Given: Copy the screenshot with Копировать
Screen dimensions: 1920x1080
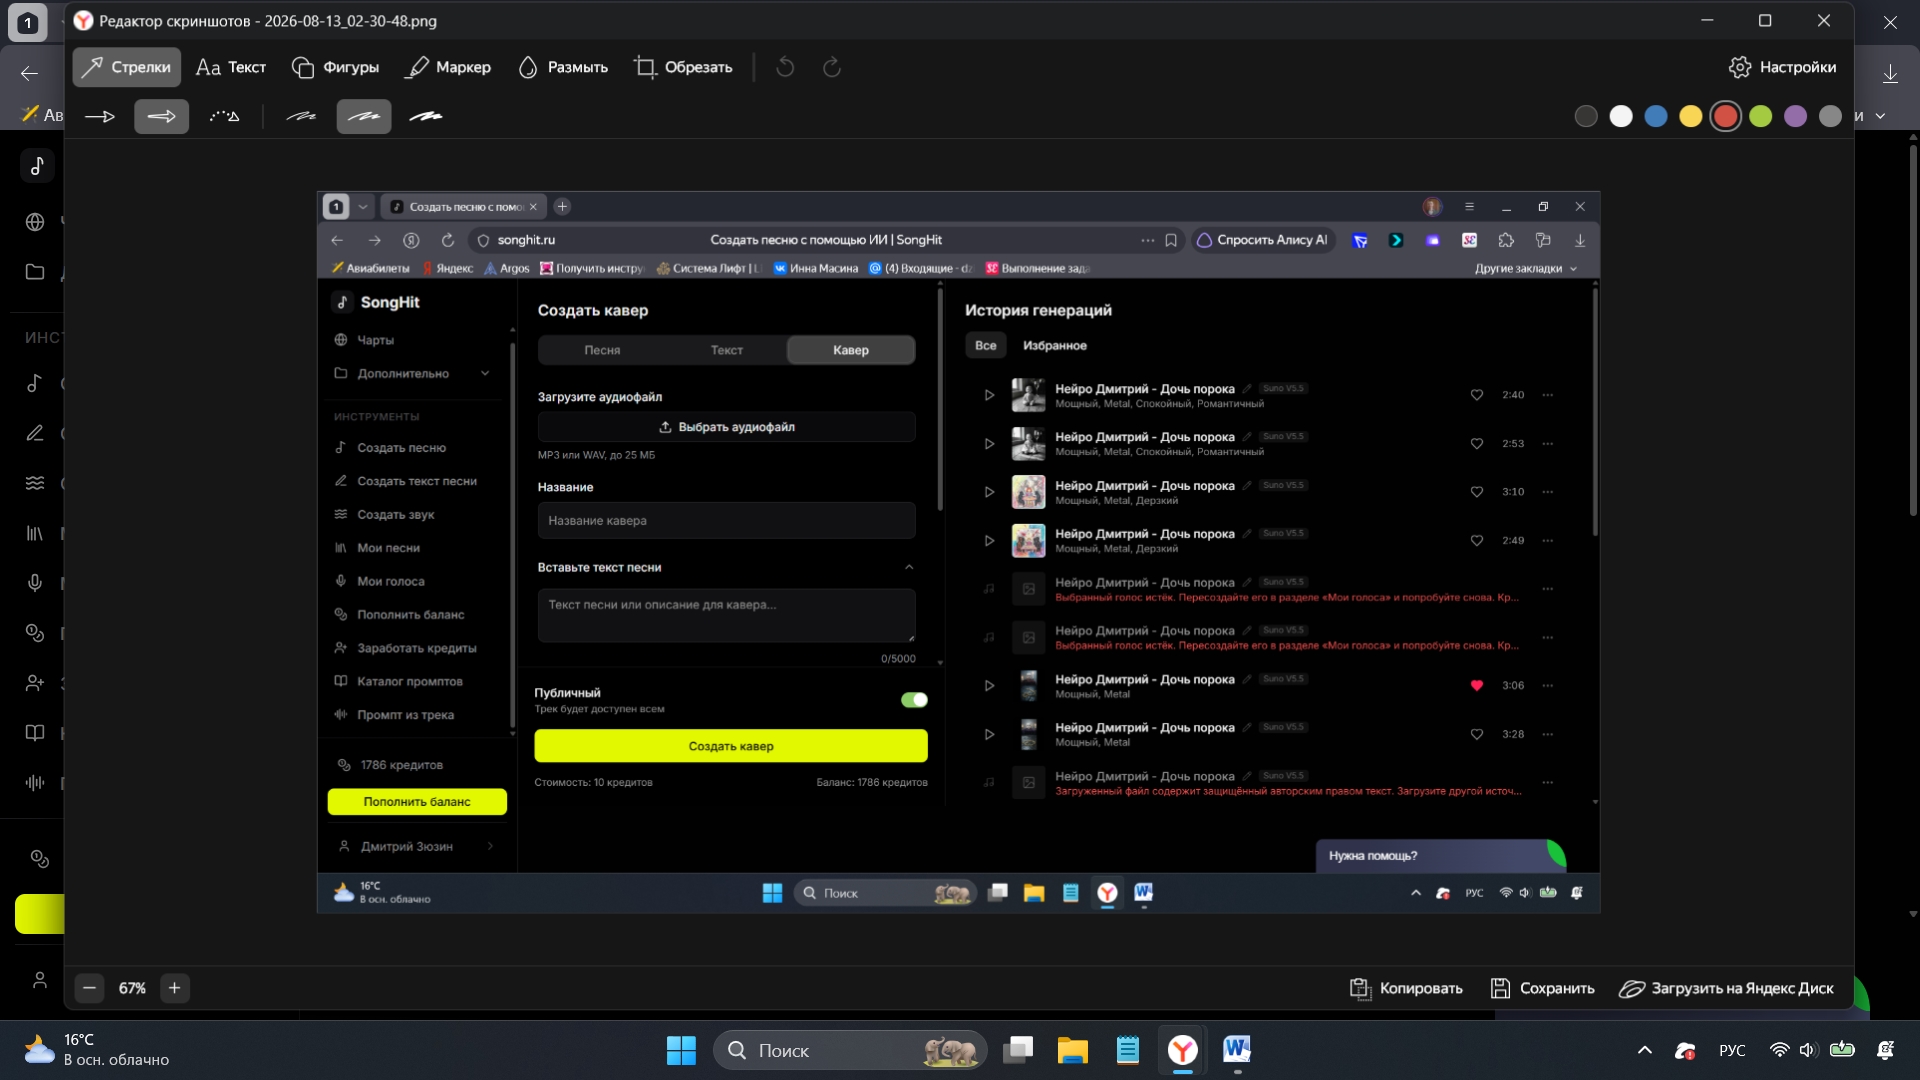Looking at the screenshot, I should click(1406, 988).
